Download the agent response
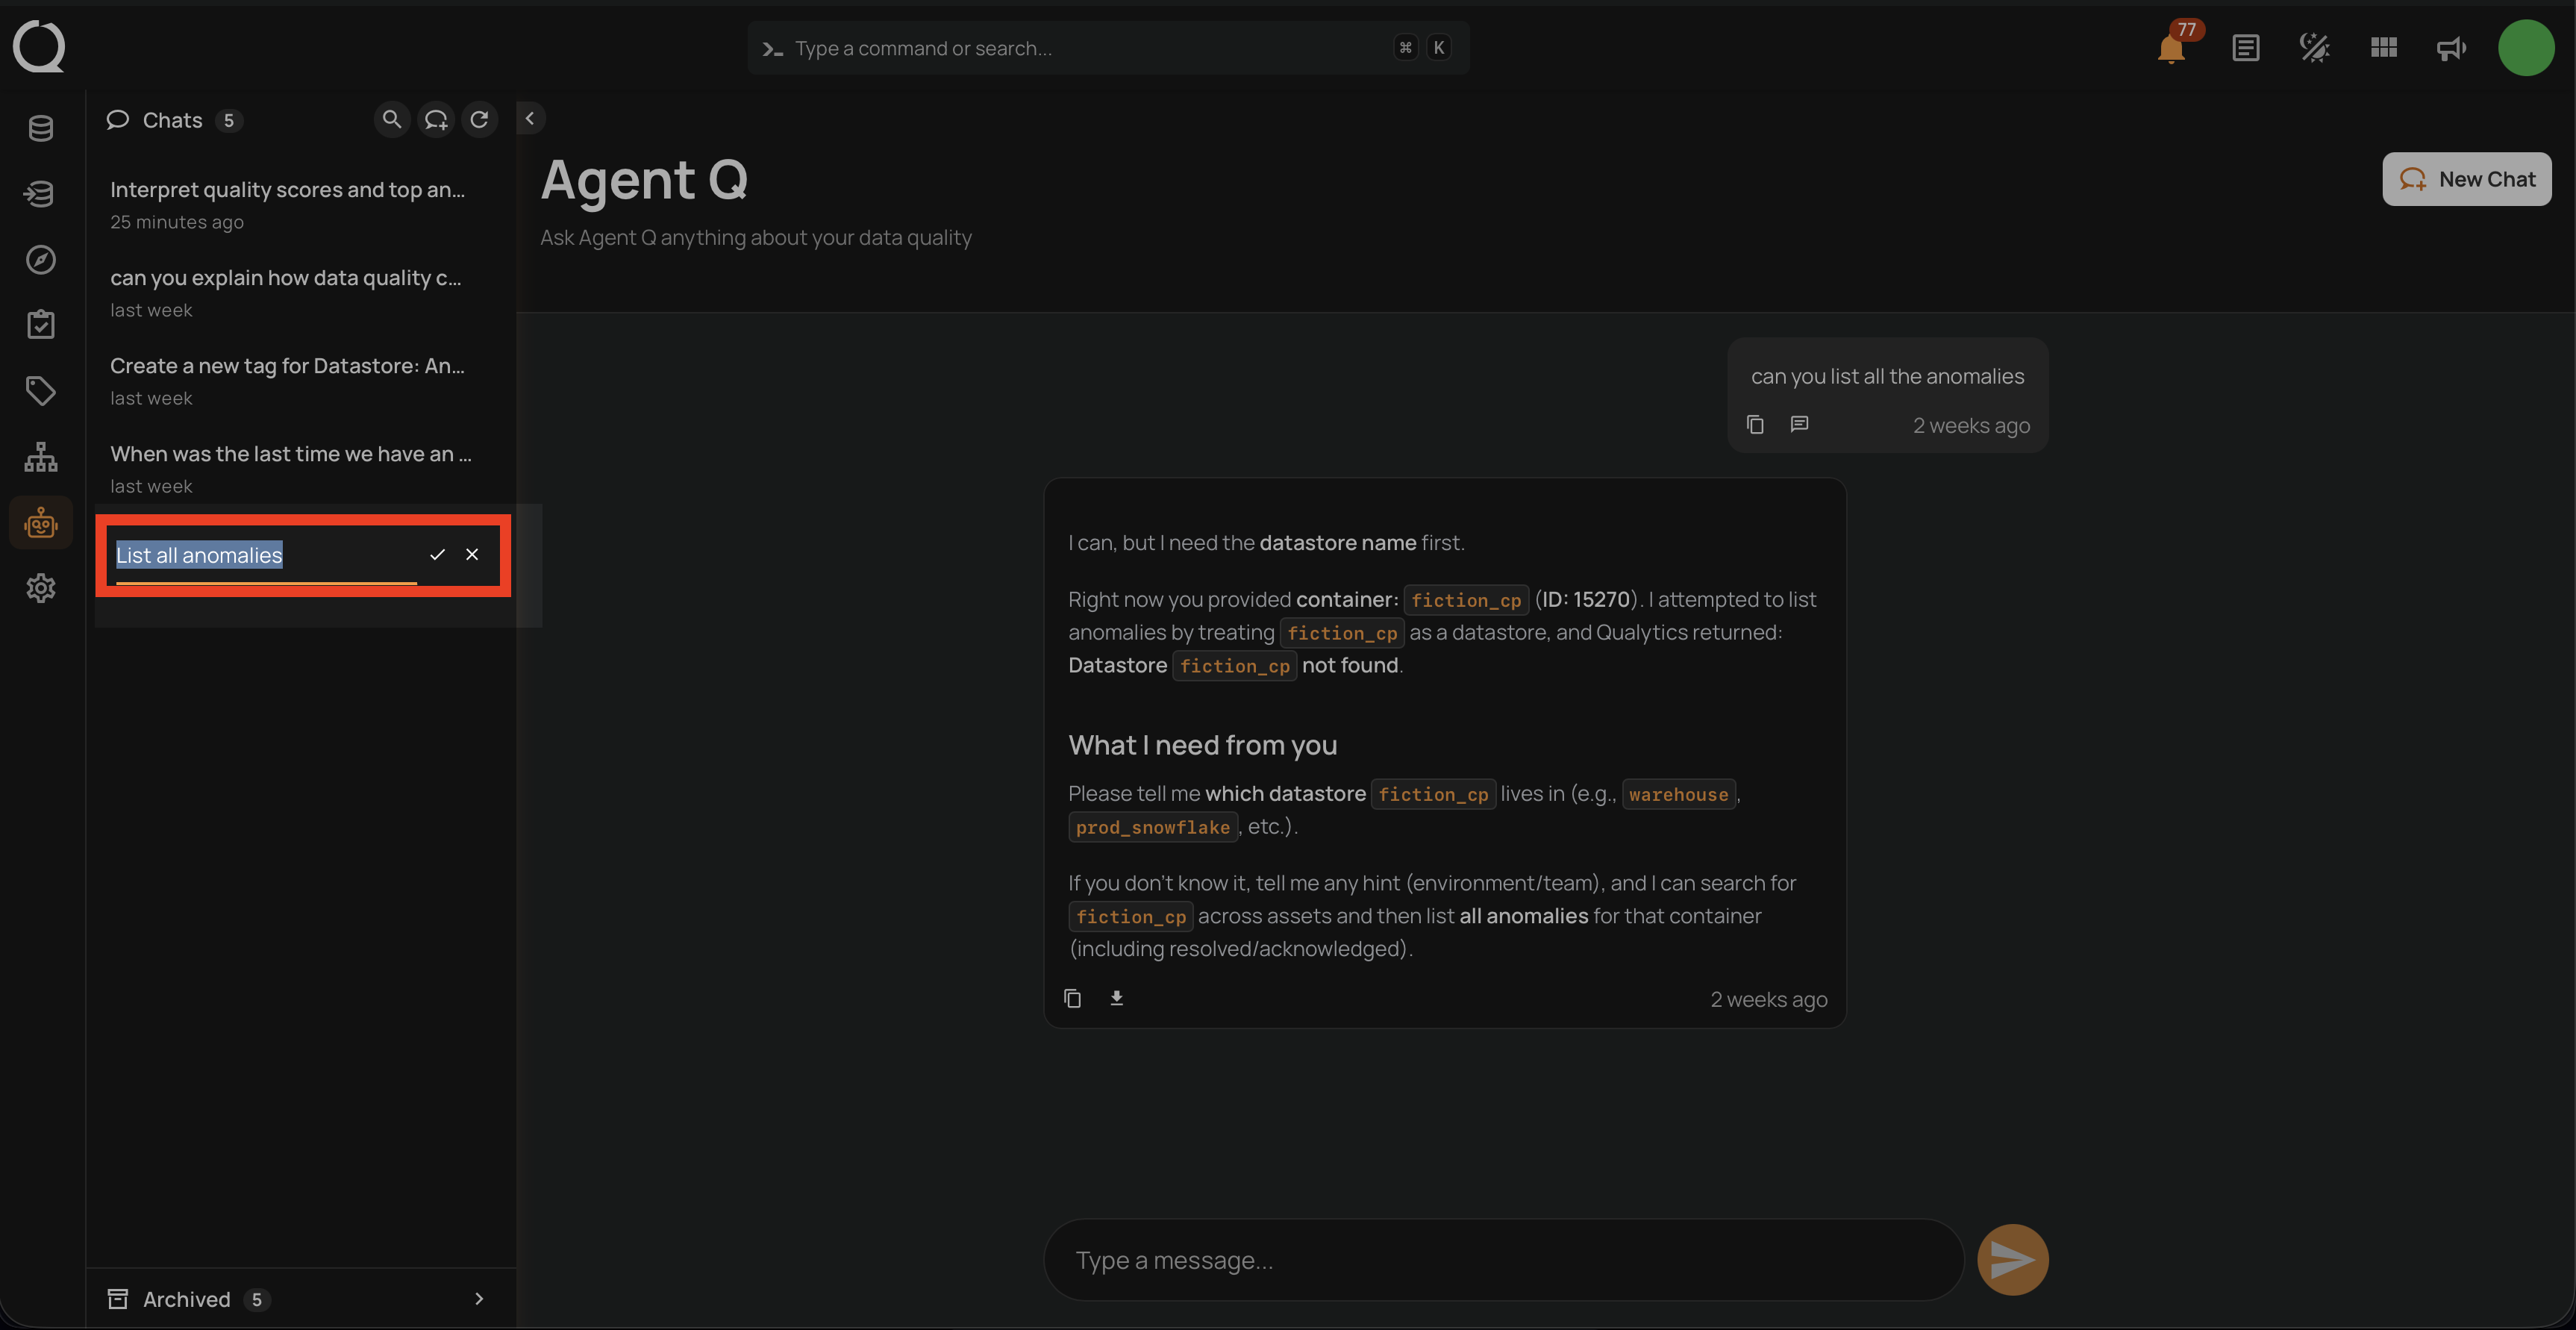This screenshot has height=1330, width=2576. click(x=1117, y=998)
